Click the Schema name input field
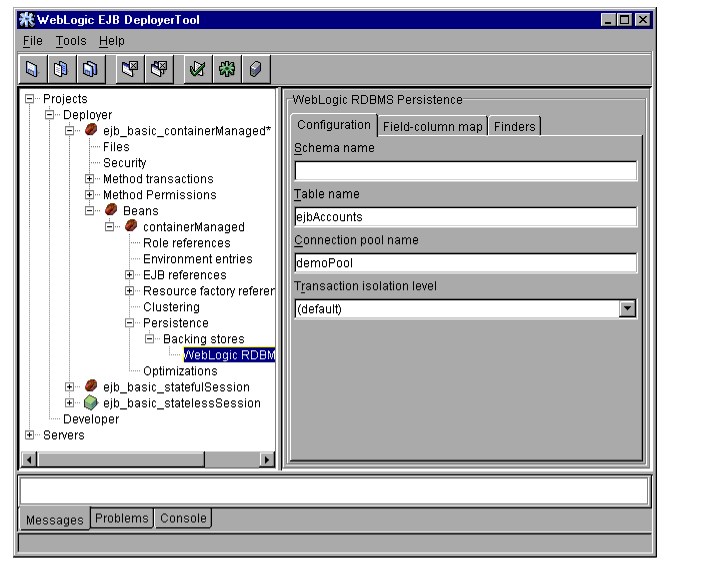This screenshot has width=713, height=573. click(x=466, y=171)
